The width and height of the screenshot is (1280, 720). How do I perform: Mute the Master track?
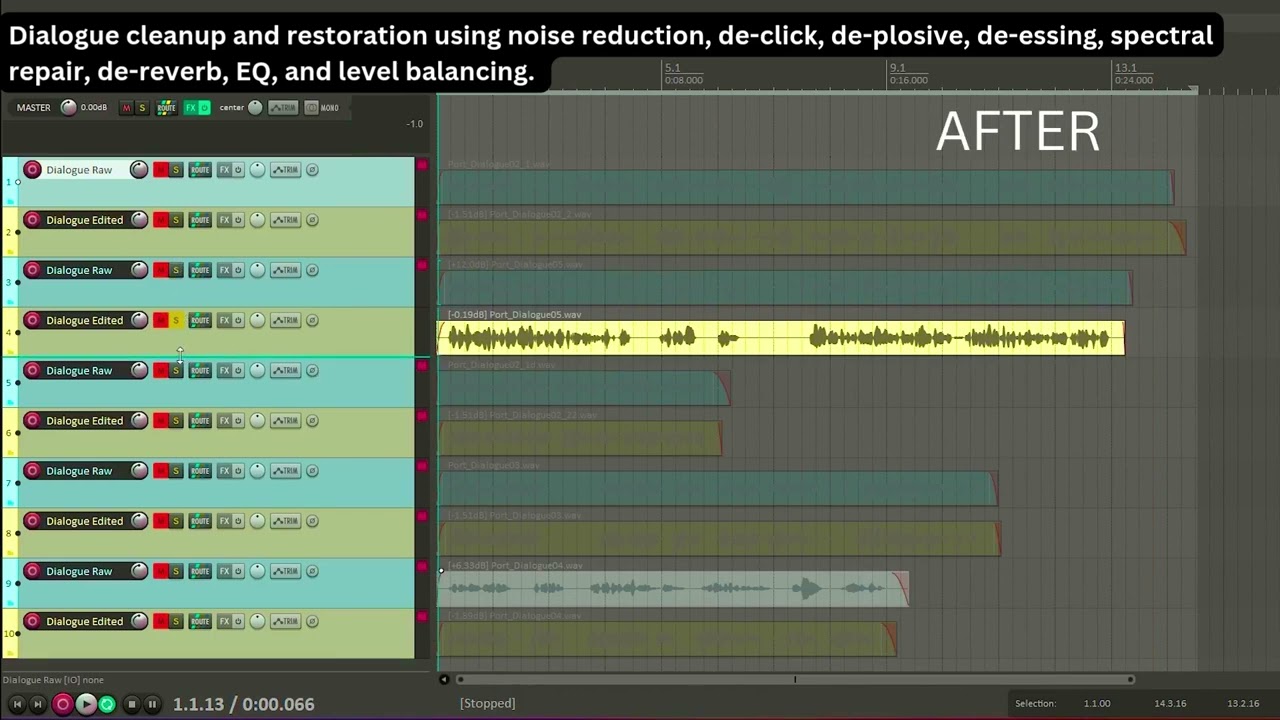126,108
